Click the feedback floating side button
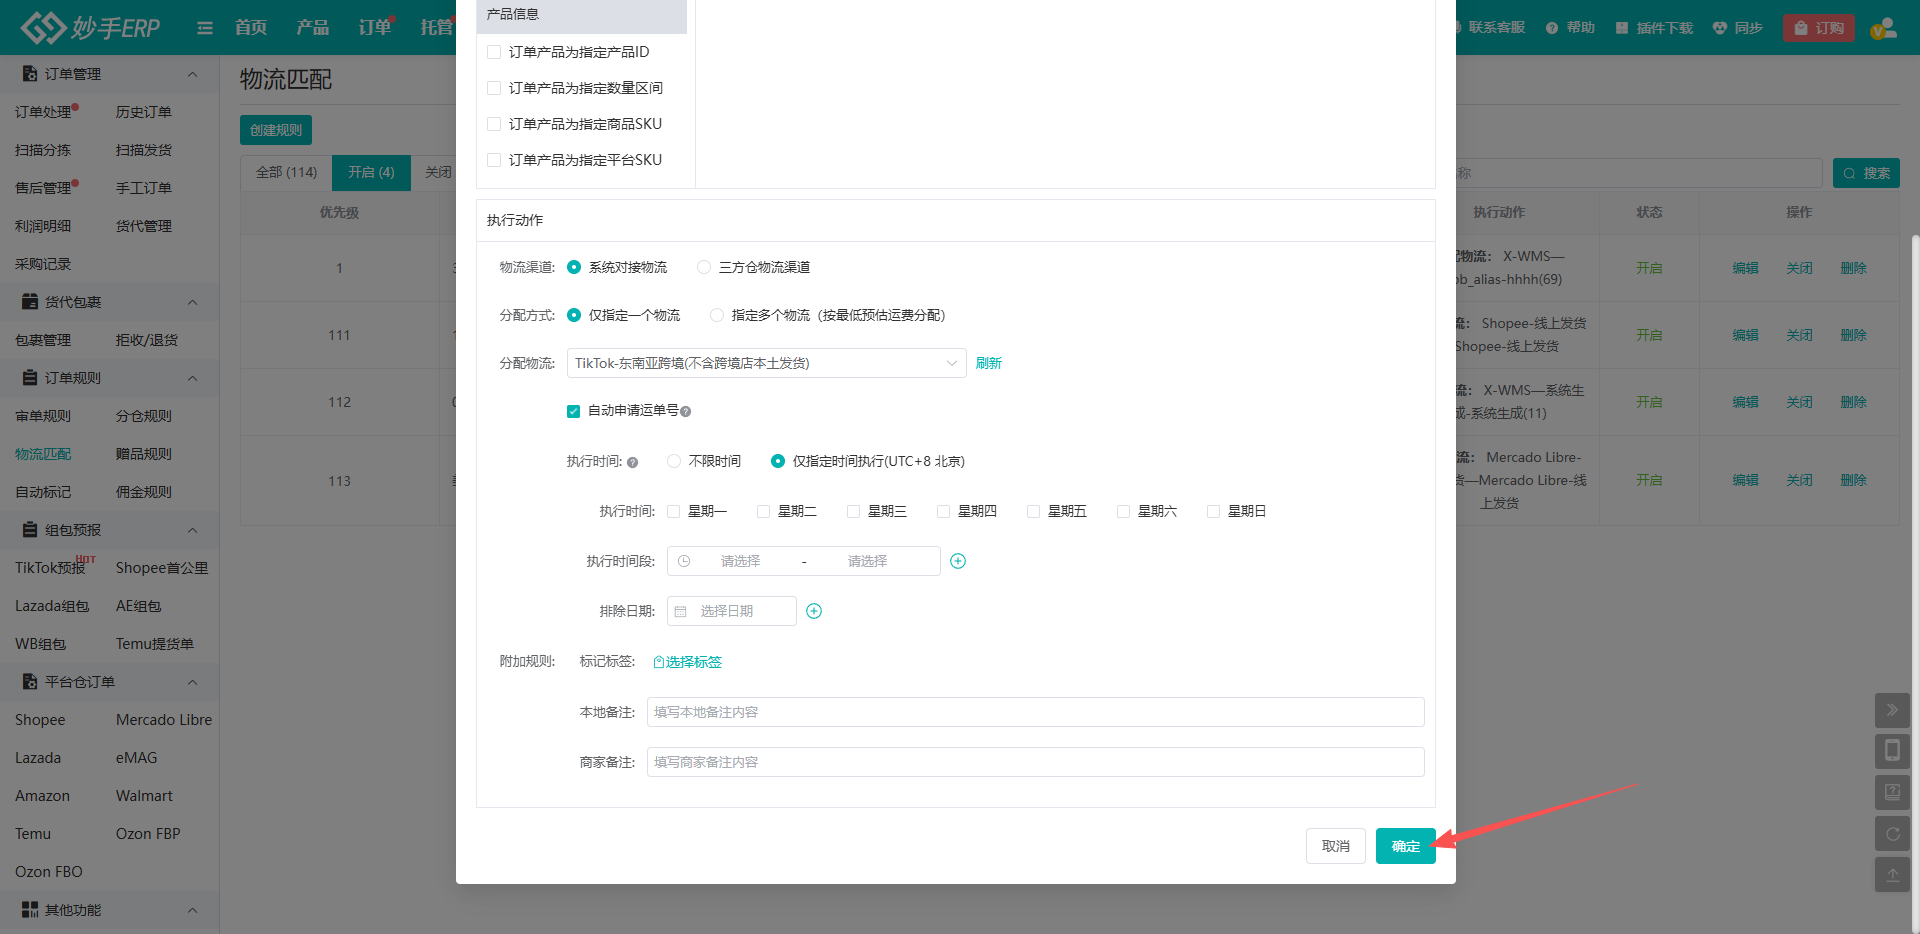The image size is (1920, 934). [1892, 792]
